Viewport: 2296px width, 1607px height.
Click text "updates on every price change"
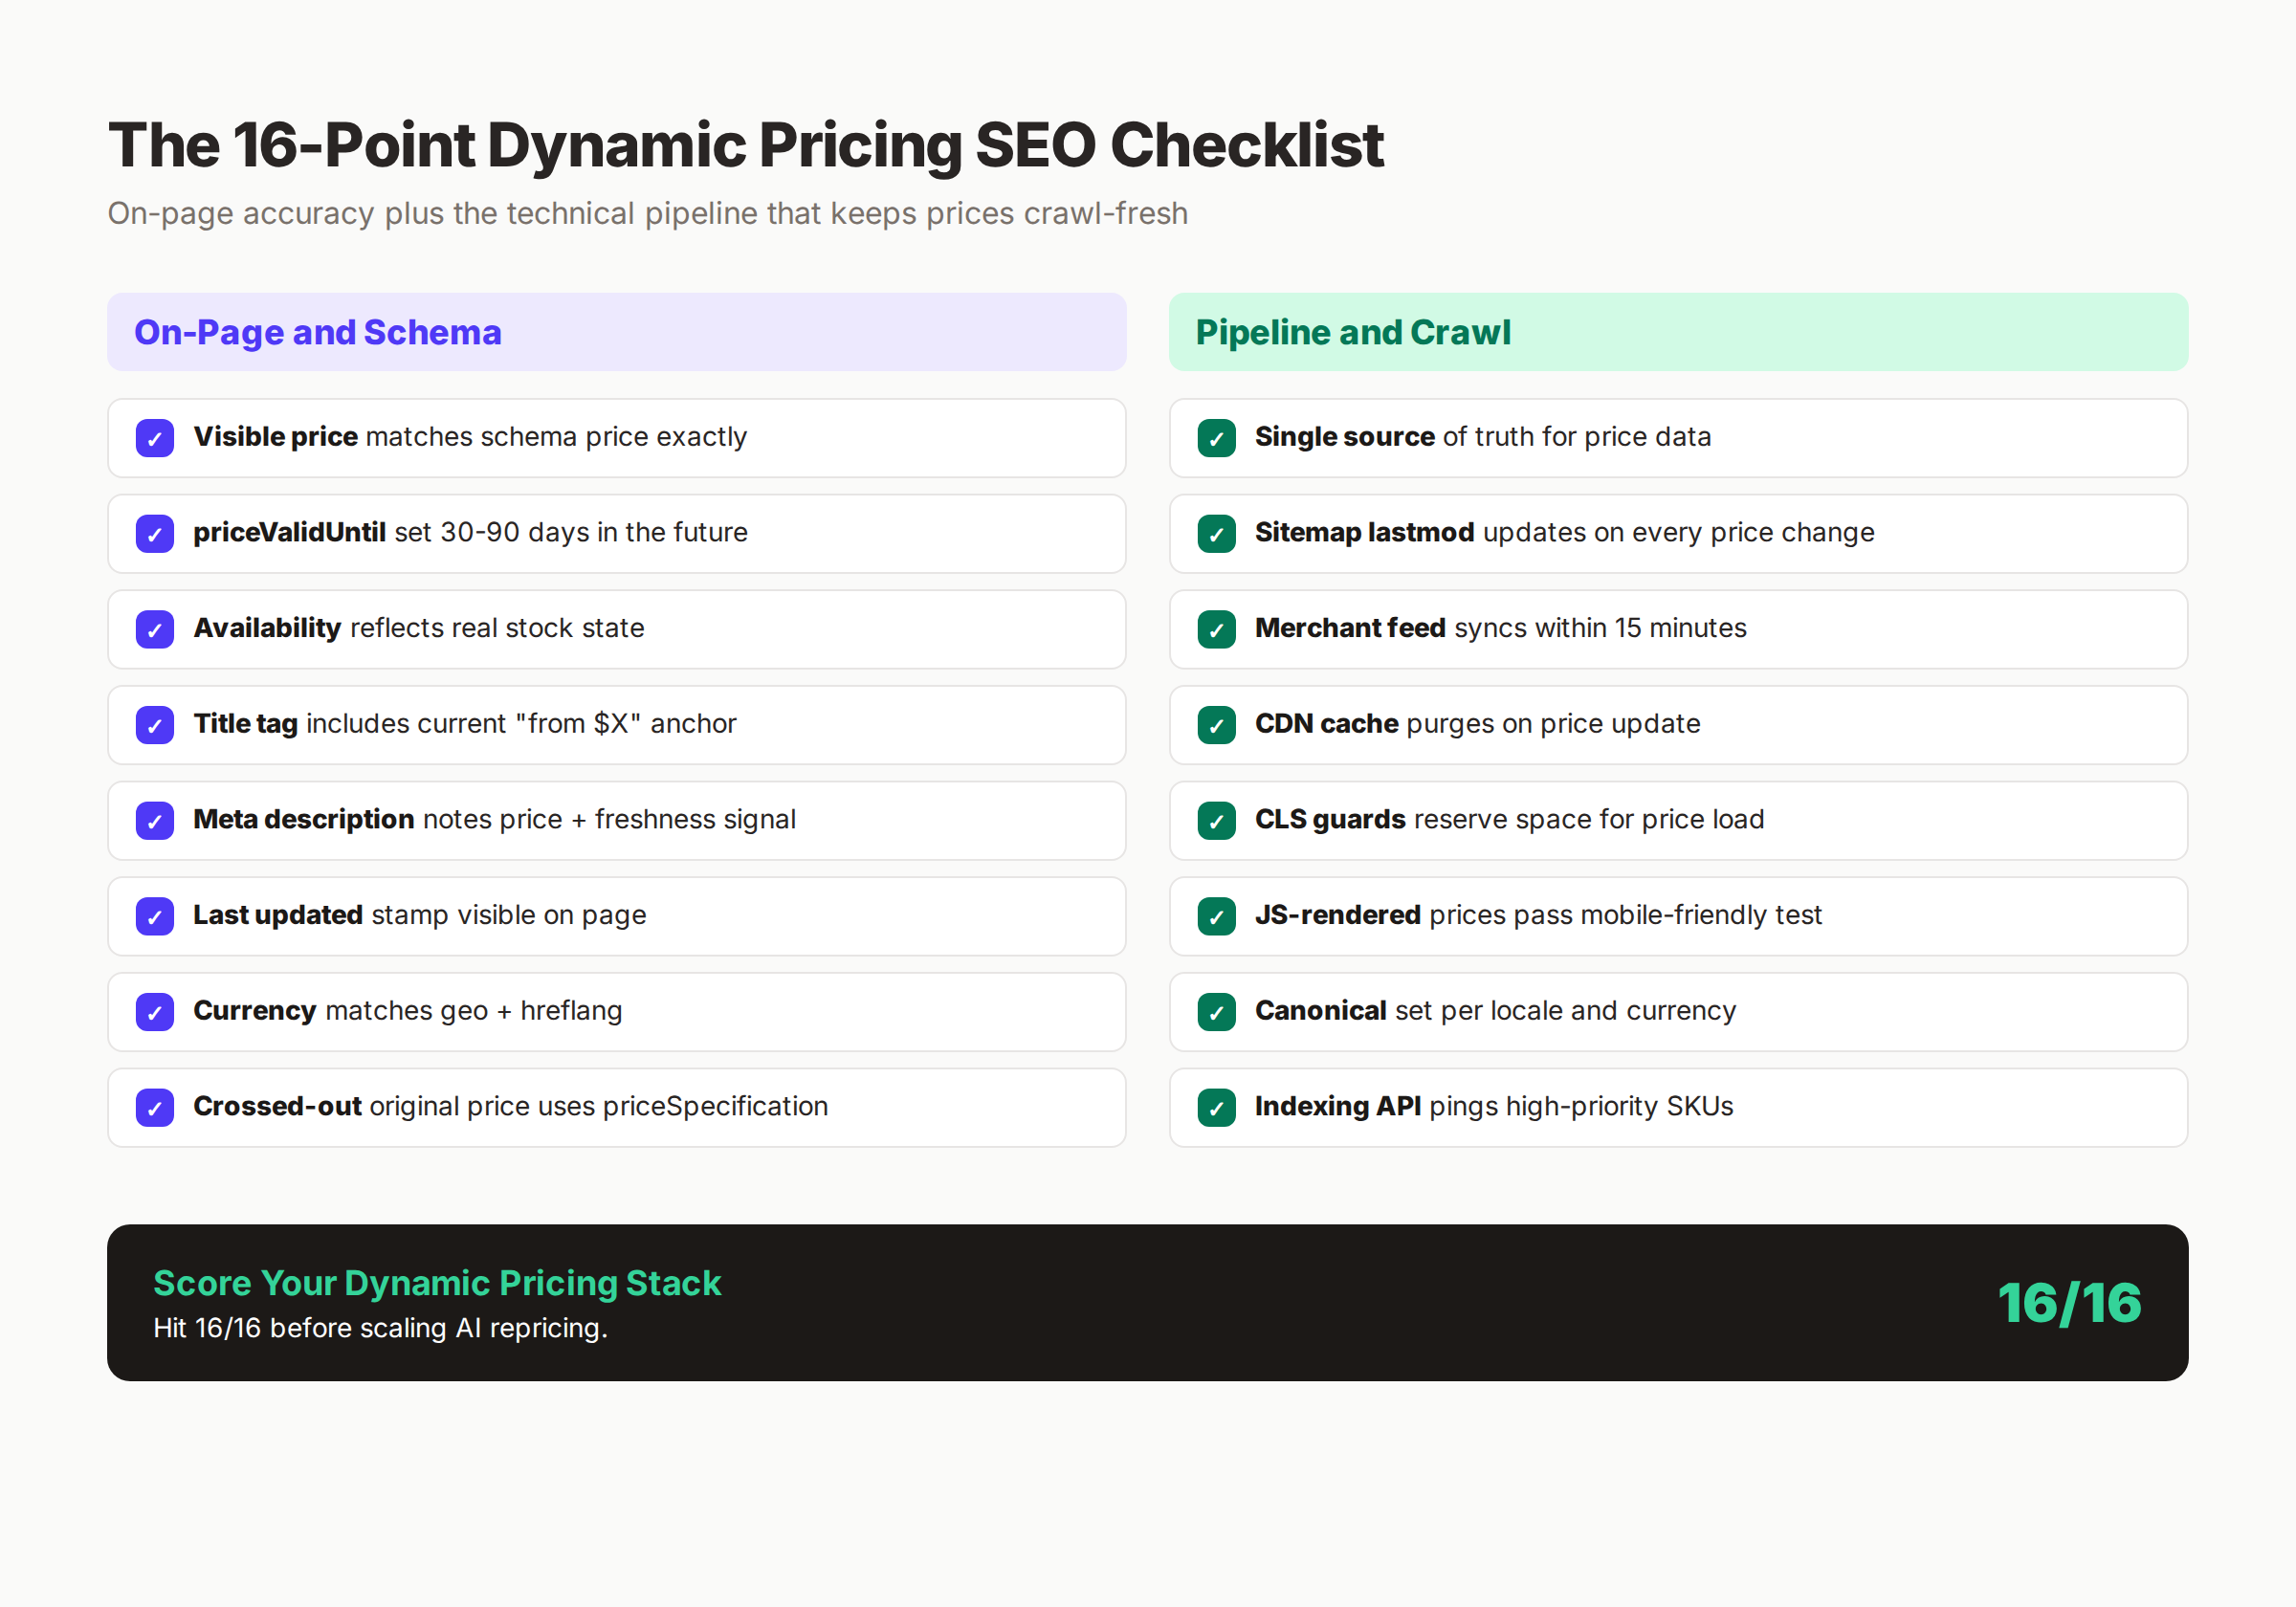1679,532
